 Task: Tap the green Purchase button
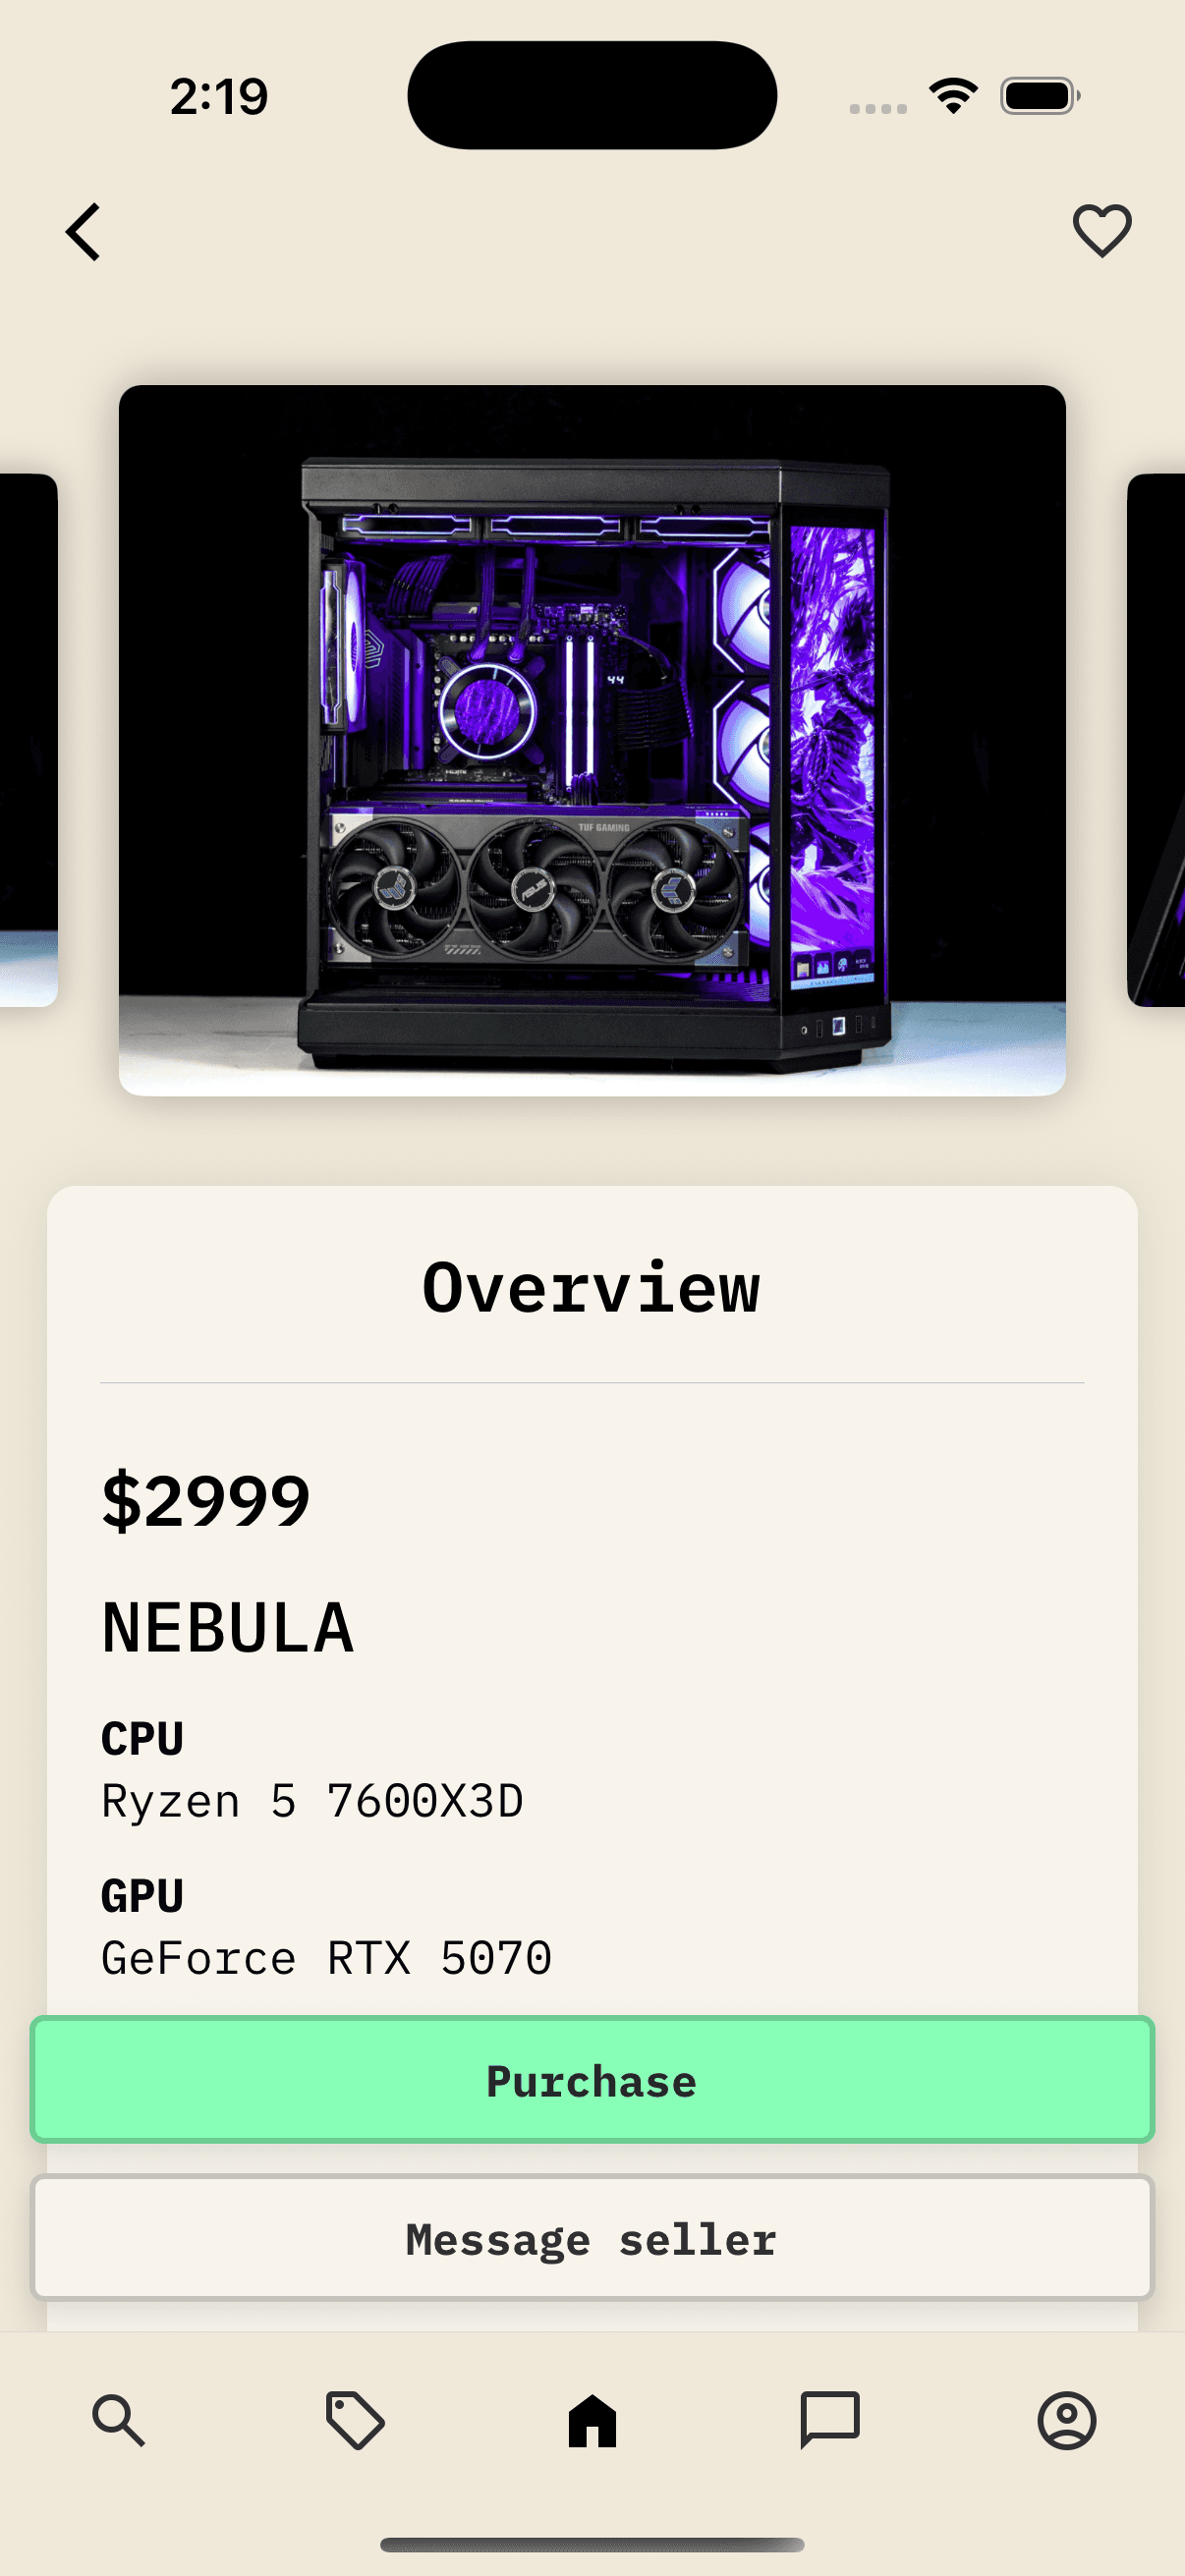592,2080
